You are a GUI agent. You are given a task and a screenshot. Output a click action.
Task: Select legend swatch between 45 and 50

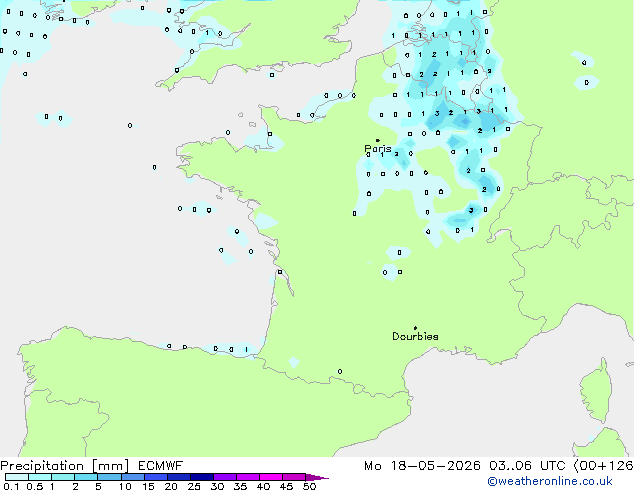(294, 477)
